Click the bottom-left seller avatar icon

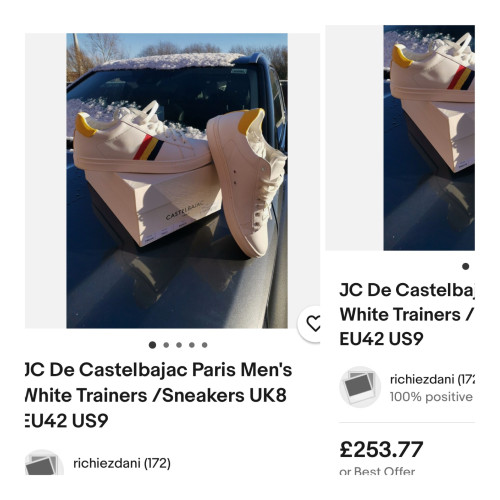point(44,462)
